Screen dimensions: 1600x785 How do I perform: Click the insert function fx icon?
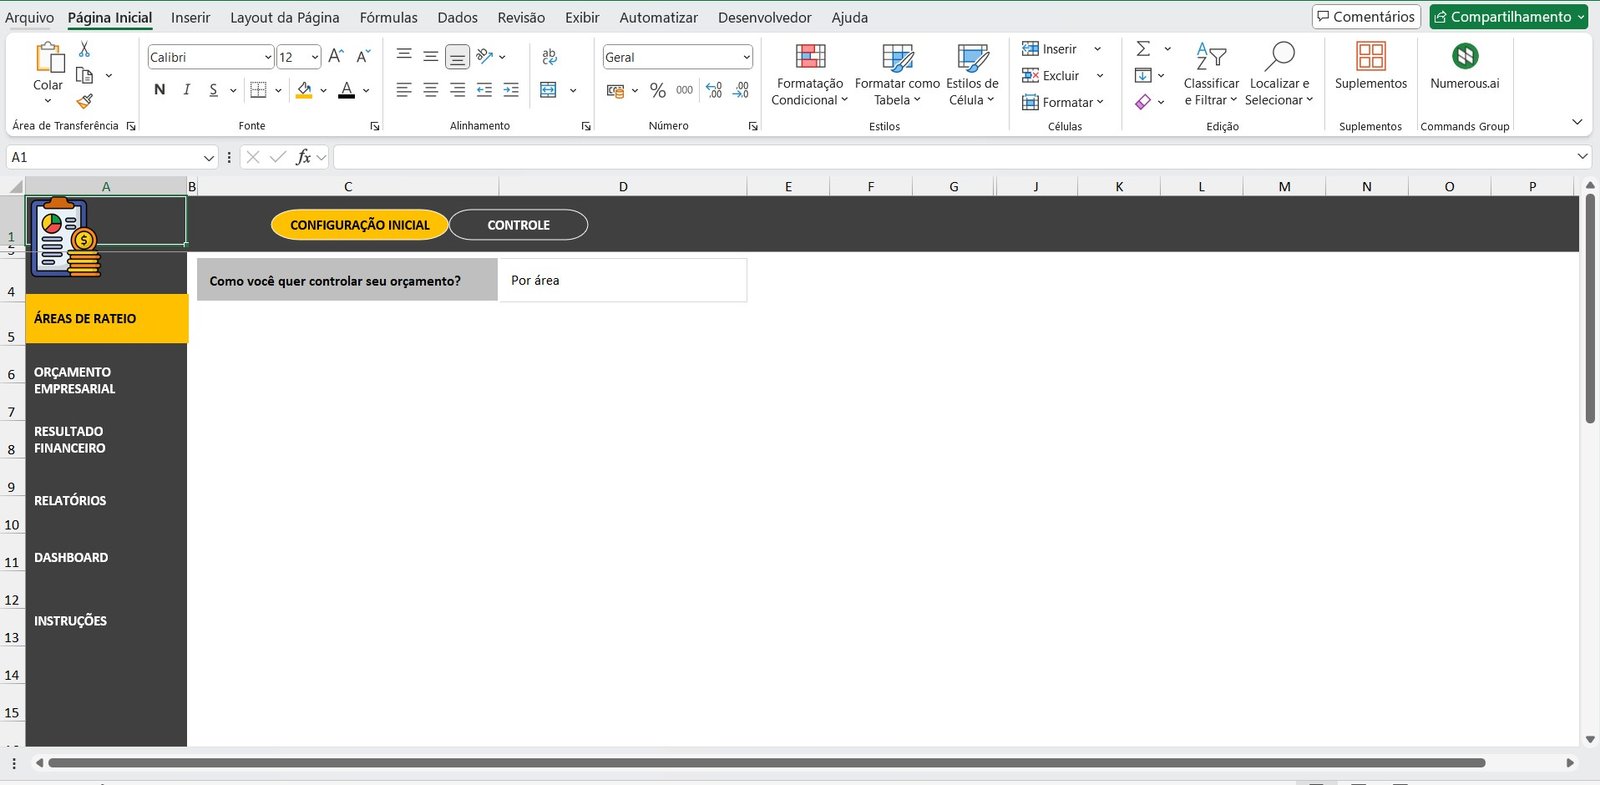coord(304,157)
